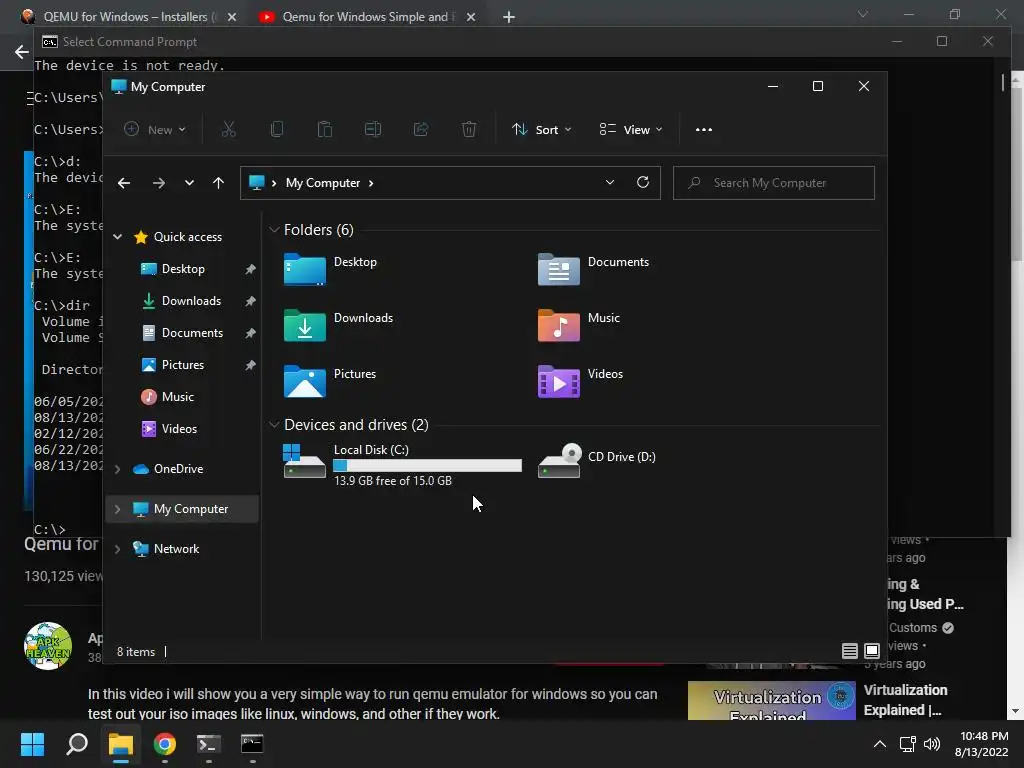The width and height of the screenshot is (1024, 768).
Task: Show hidden system tray icons
Action: (880, 744)
